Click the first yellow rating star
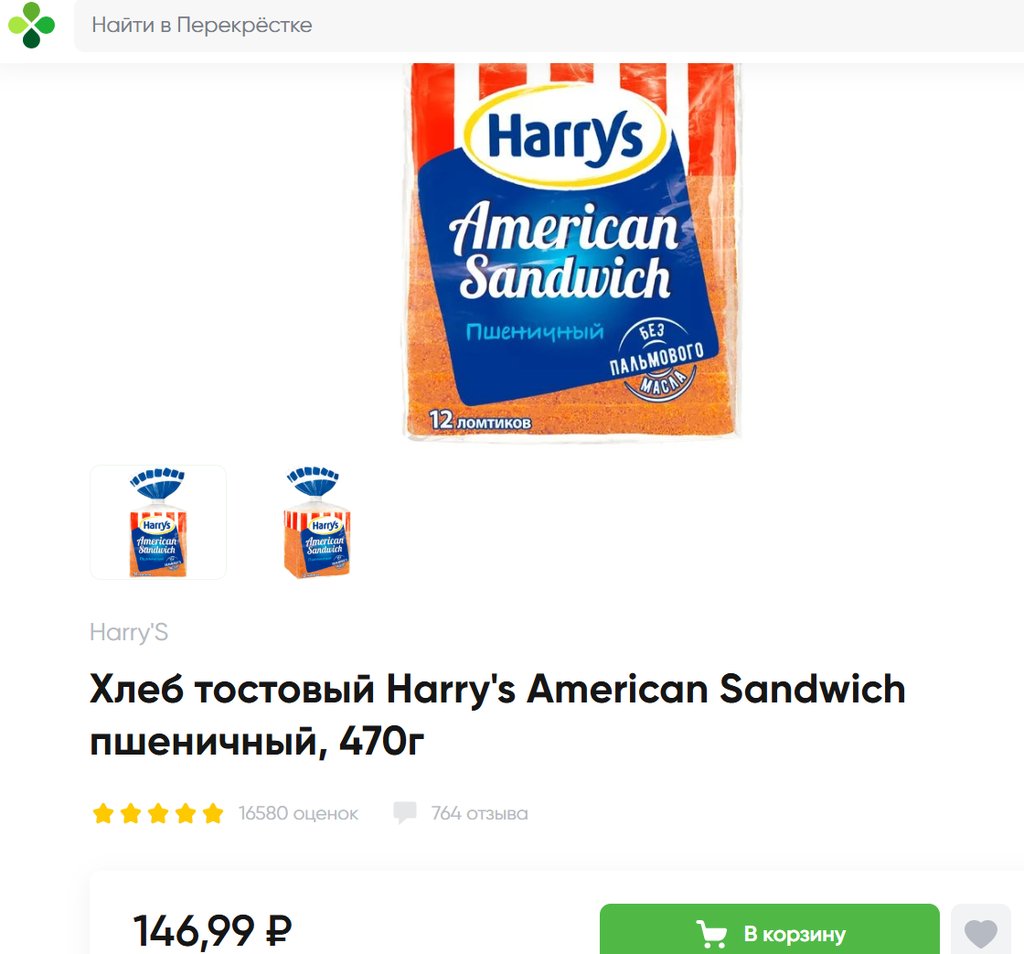Viewport: 1024px width, 954px height. coord(103,813)
